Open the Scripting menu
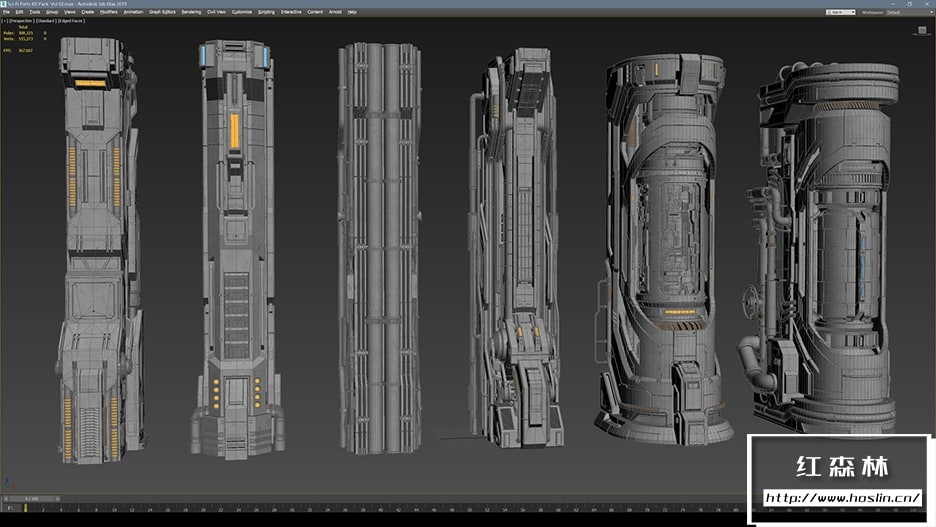The image size is (936, 527). tap(266, 12)
